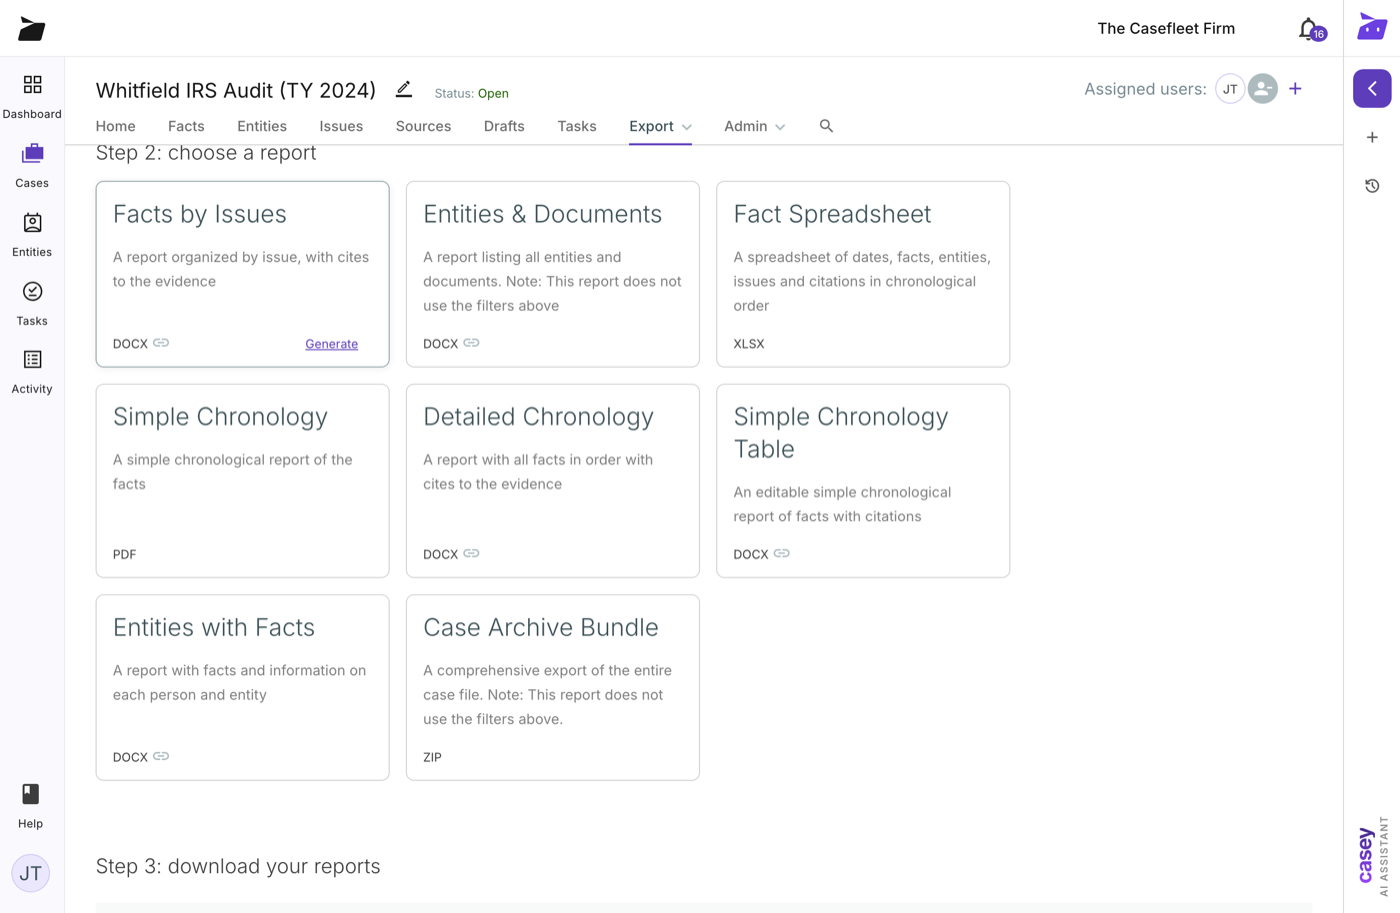Open the Entities tab in case navigation
The height and width of the screenshot is (913, 1400).
click(x=262, y=126)
